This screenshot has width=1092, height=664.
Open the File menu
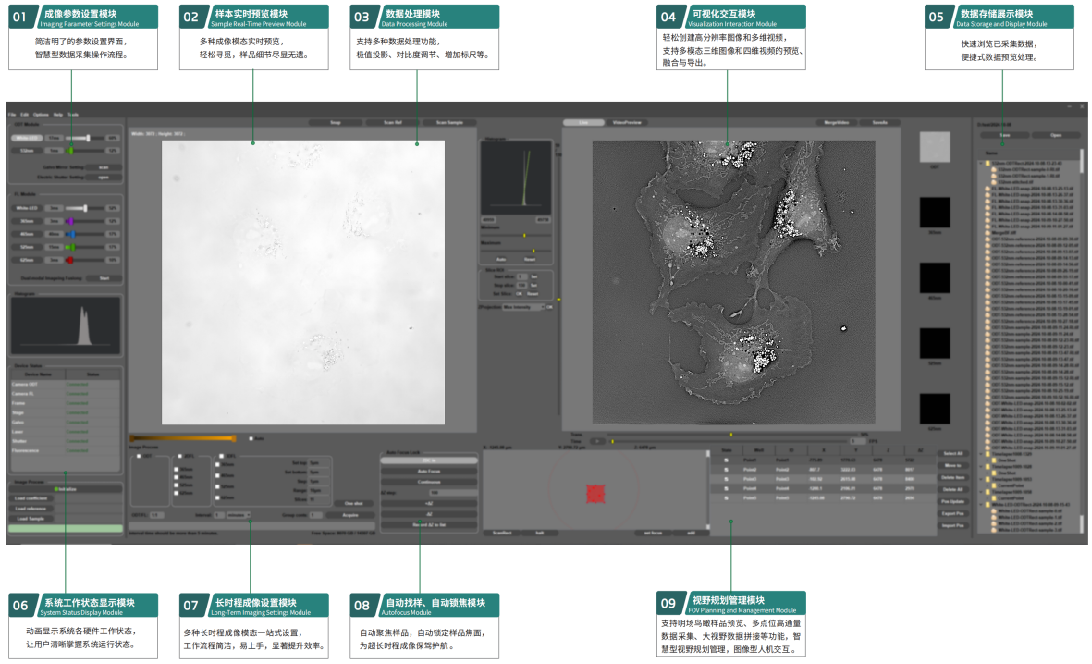pos(12,115)
